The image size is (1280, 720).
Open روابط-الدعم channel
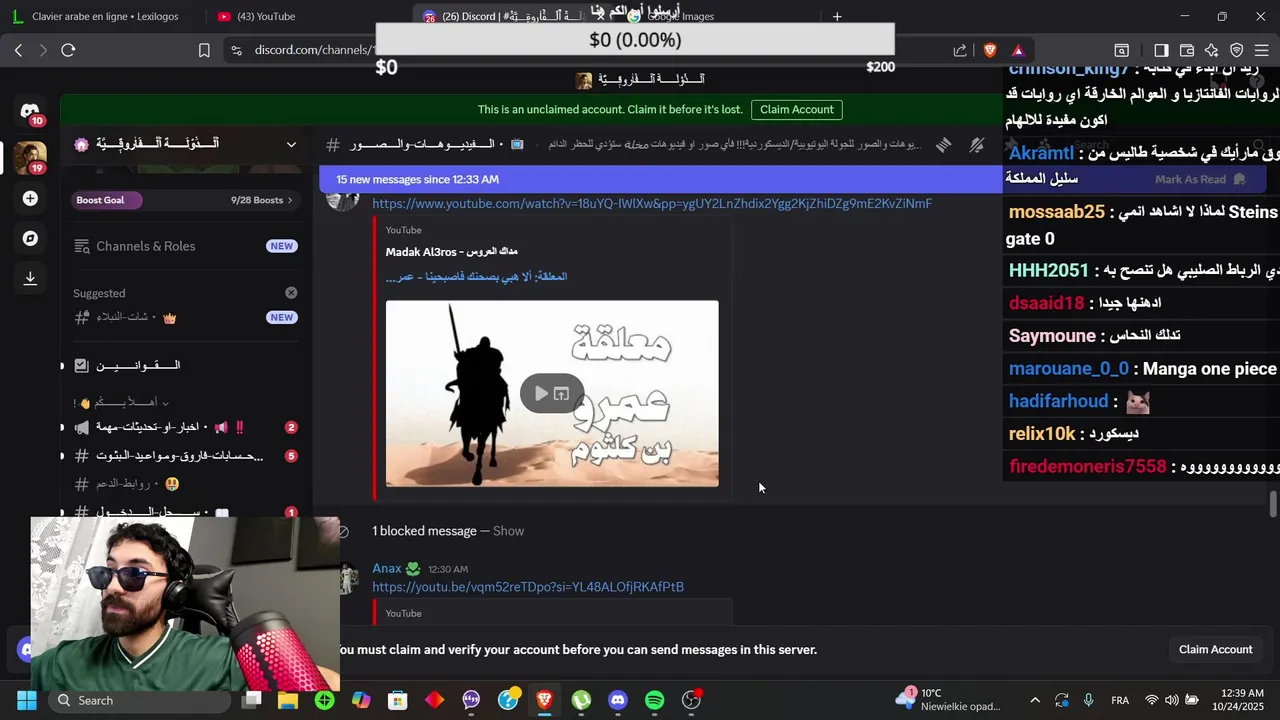point(185,484)
